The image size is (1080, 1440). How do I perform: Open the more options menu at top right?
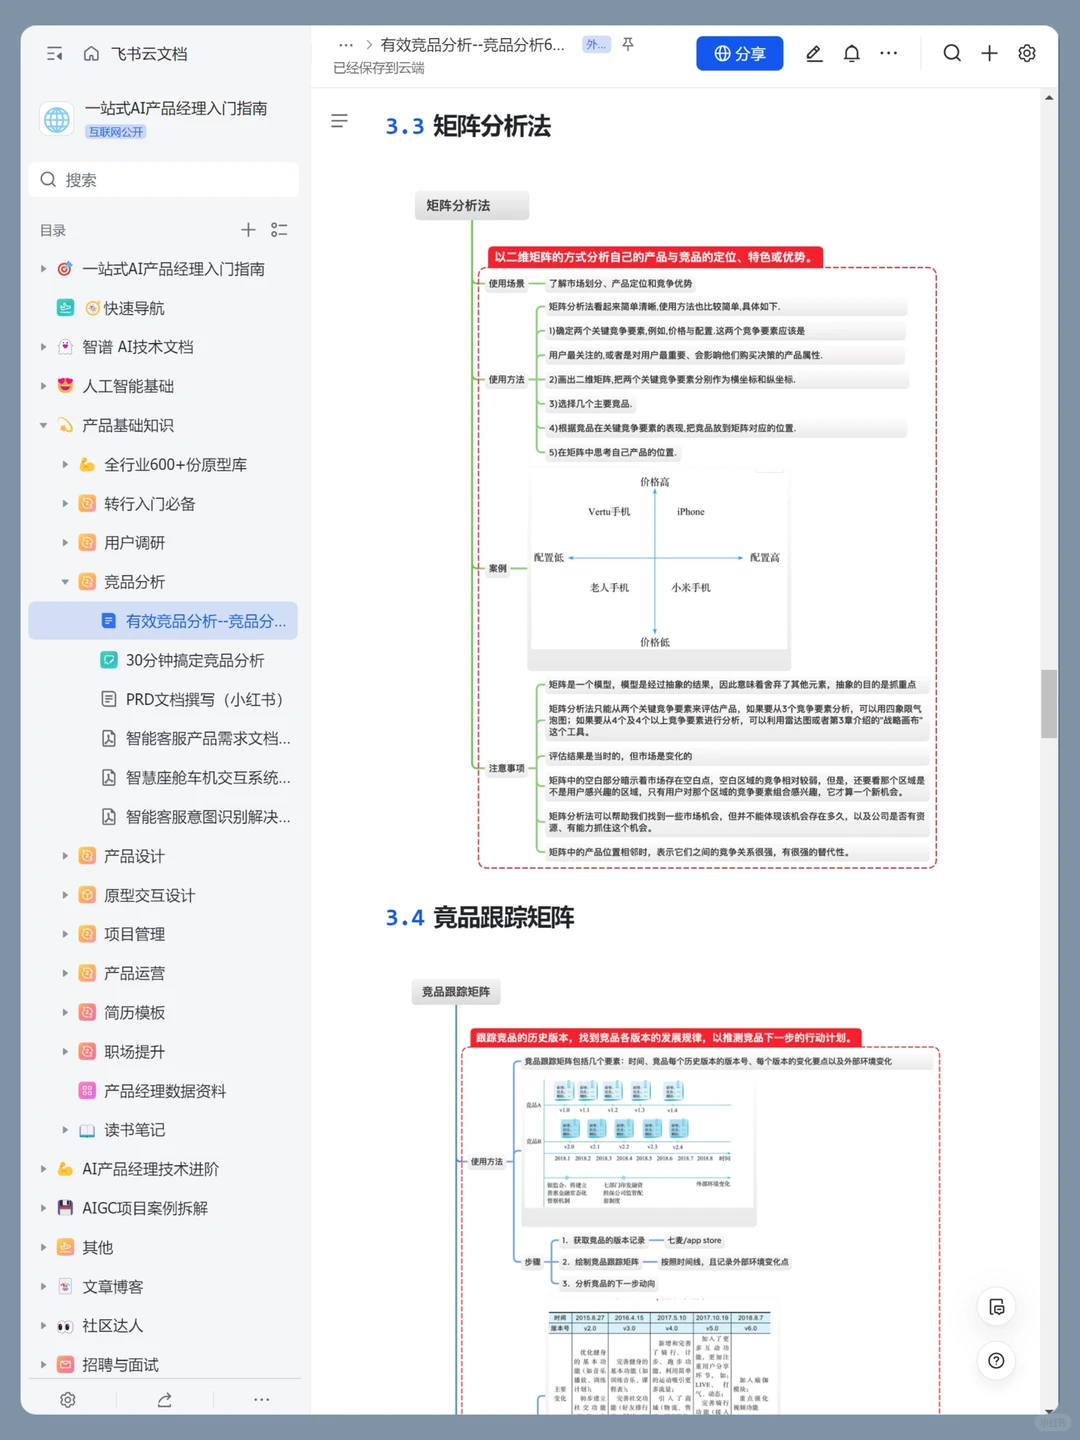pyautogui.click(x=888, y=54)
